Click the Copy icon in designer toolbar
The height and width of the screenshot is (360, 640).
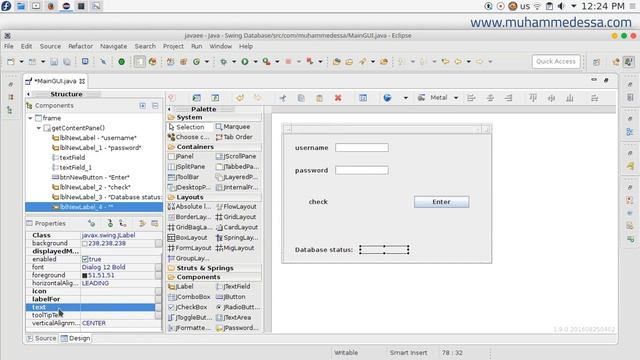301,98
